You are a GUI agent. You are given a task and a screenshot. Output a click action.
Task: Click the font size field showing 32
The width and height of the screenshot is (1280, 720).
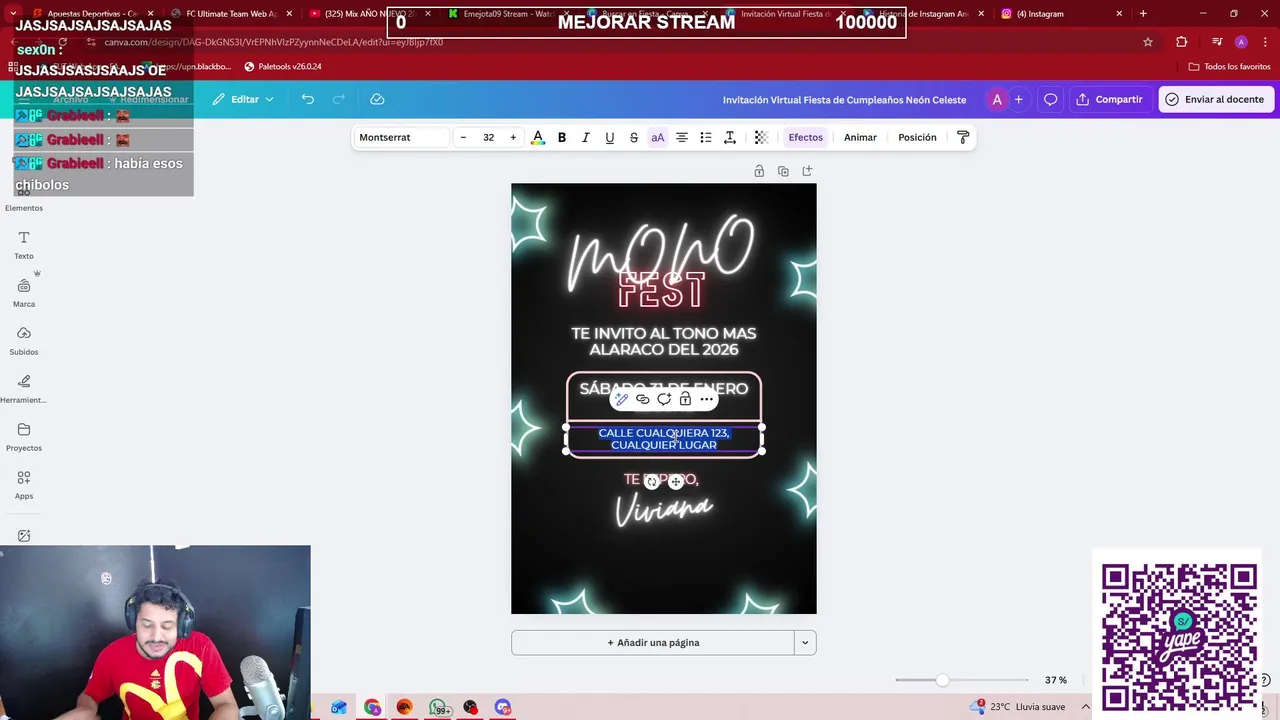(488, 137)
